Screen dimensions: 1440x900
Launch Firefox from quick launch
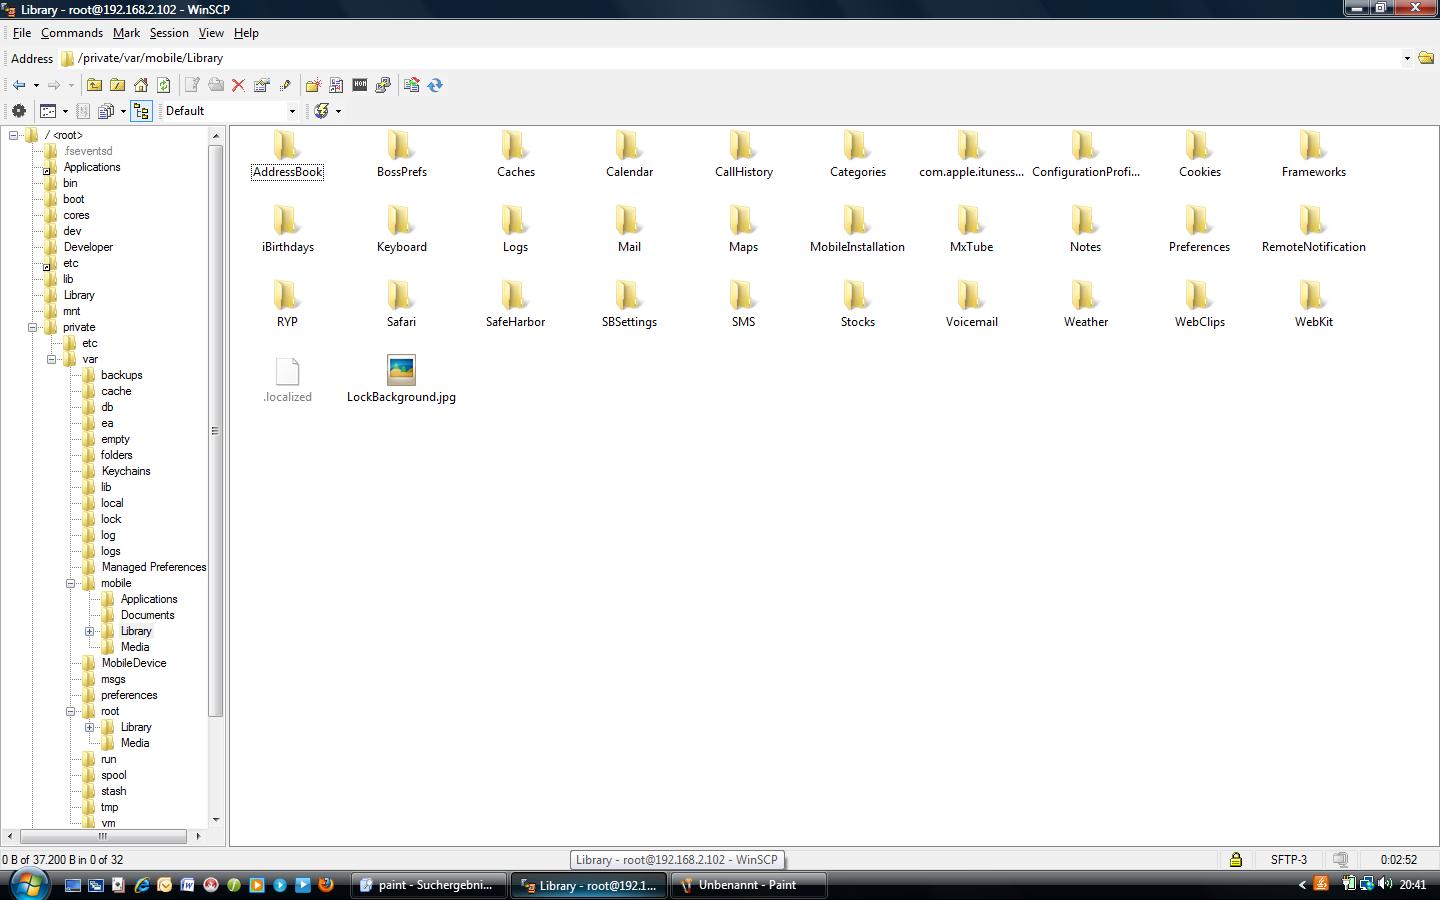pyautogui.click(x=325, y=885)
